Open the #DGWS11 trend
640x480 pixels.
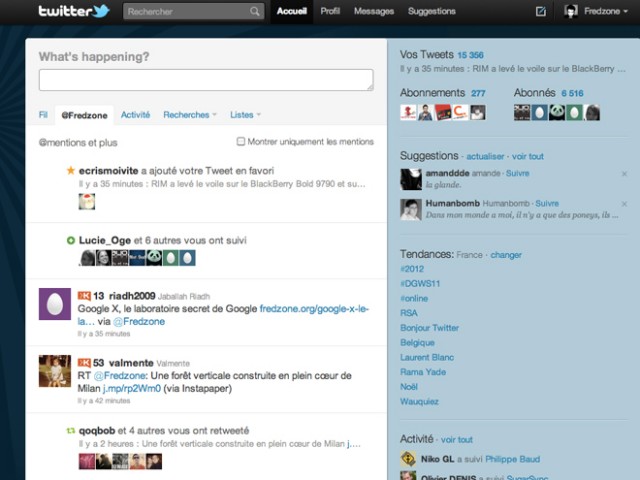pos(420,284)
